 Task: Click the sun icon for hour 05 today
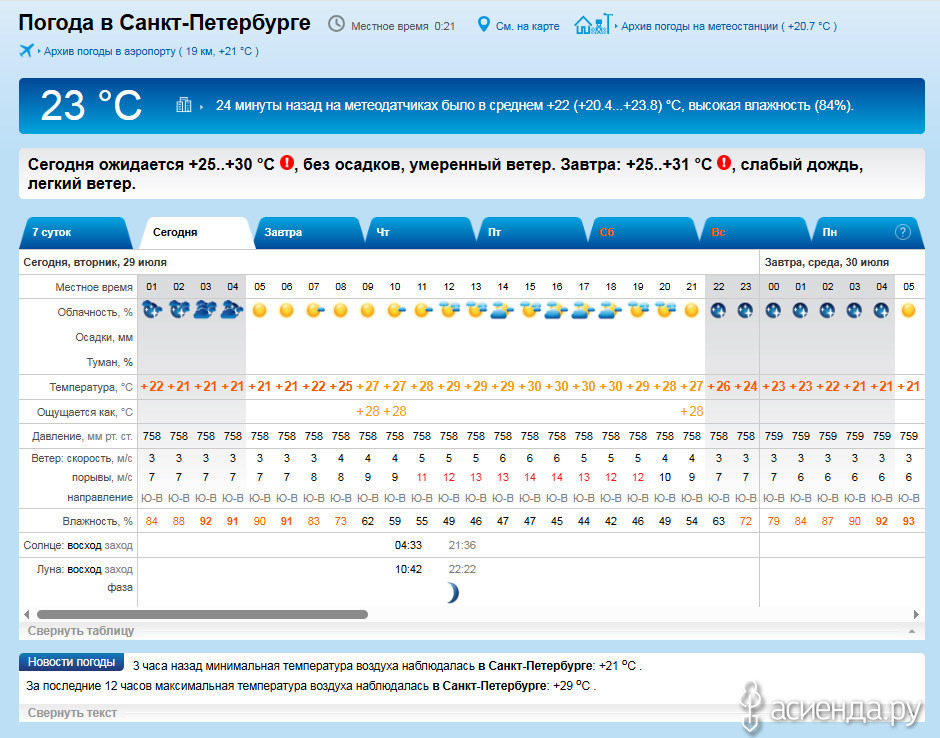(260, 311)
